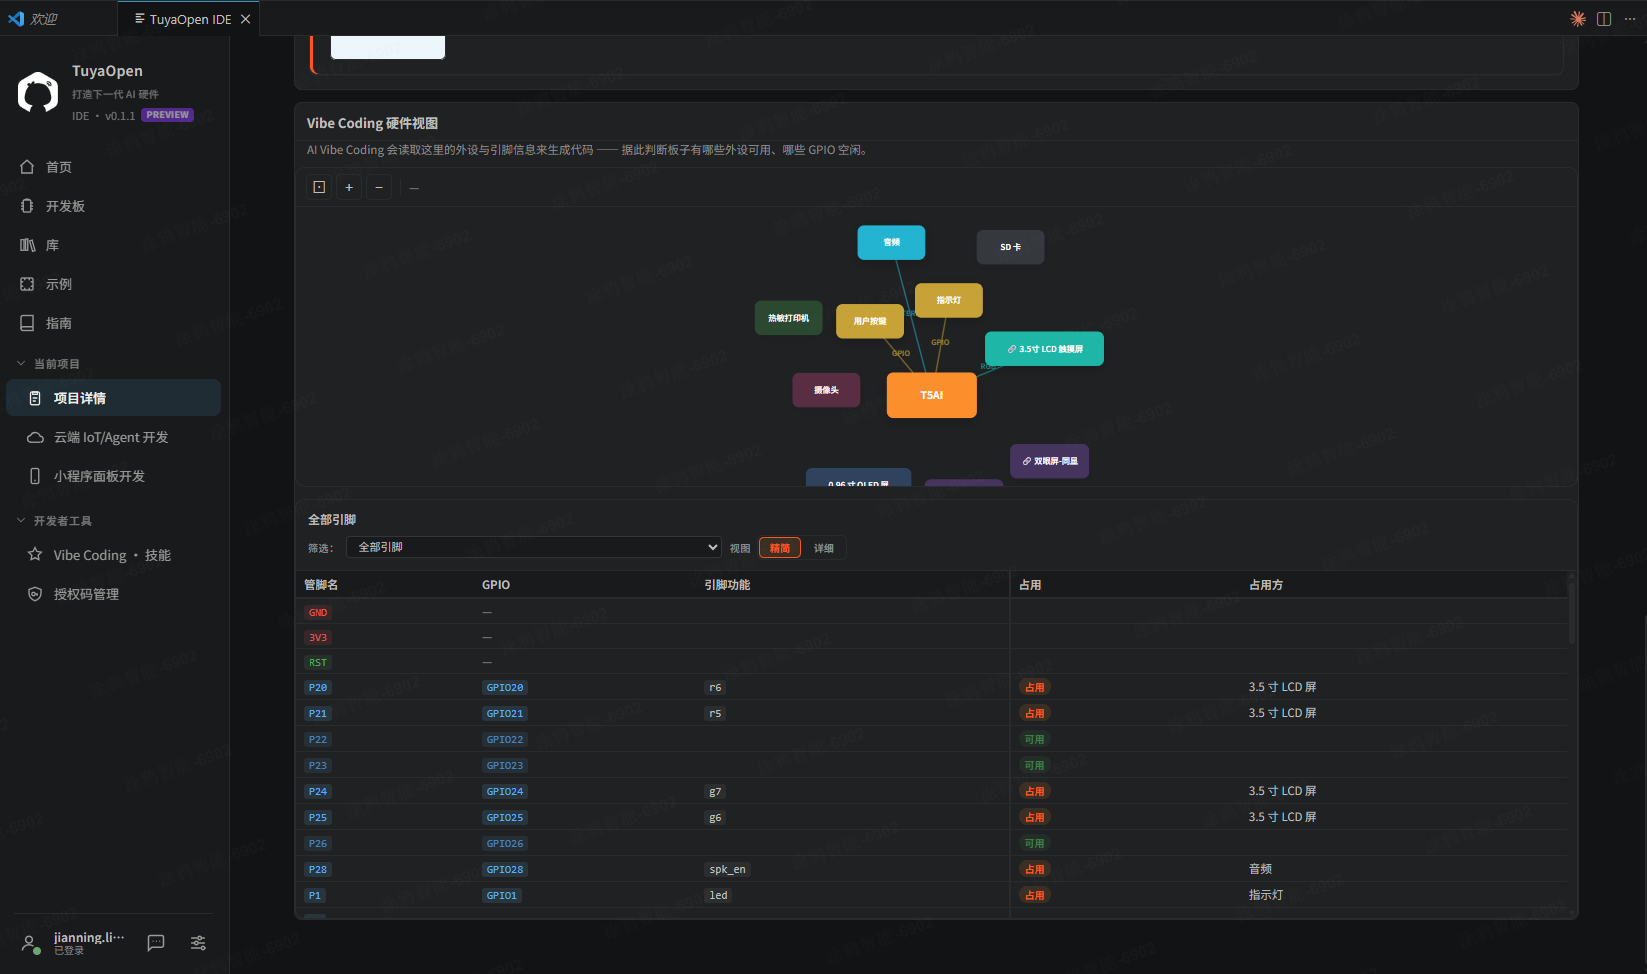Click the RST pin tag
This screenshot has height=974, width=1647.
click(318, 662)
